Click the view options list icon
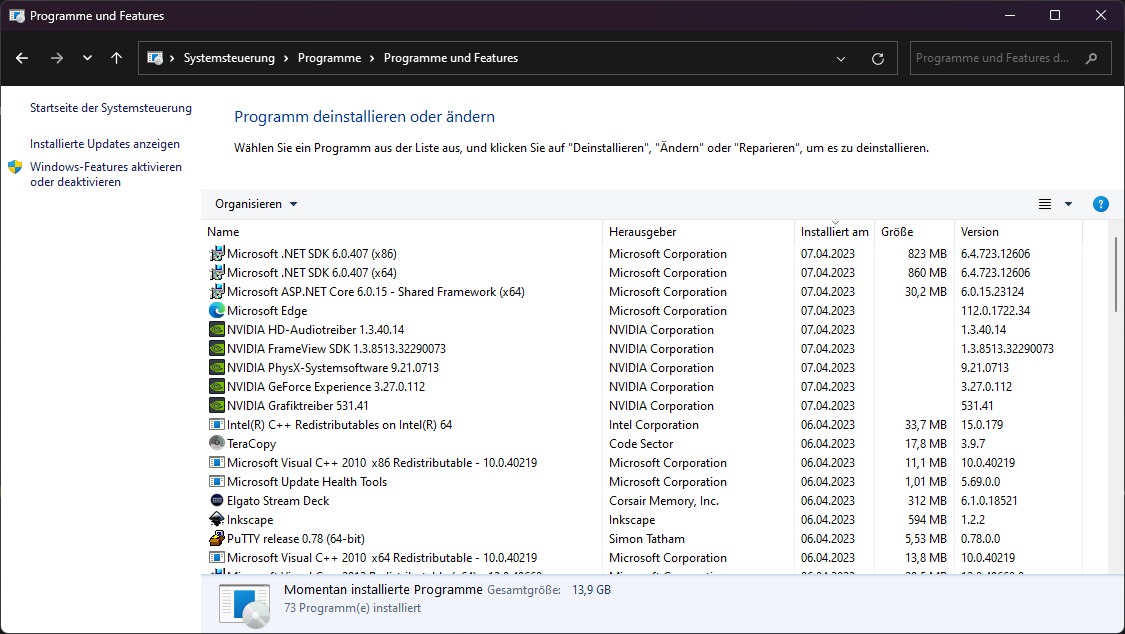 pos(1045,204)
